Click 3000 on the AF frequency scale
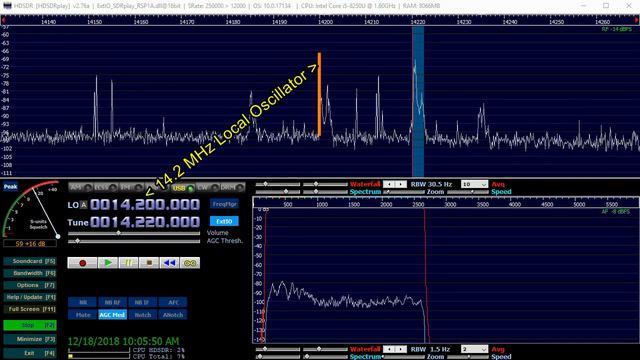Screen dimensions: 640x360 click(x=450, y=204)
